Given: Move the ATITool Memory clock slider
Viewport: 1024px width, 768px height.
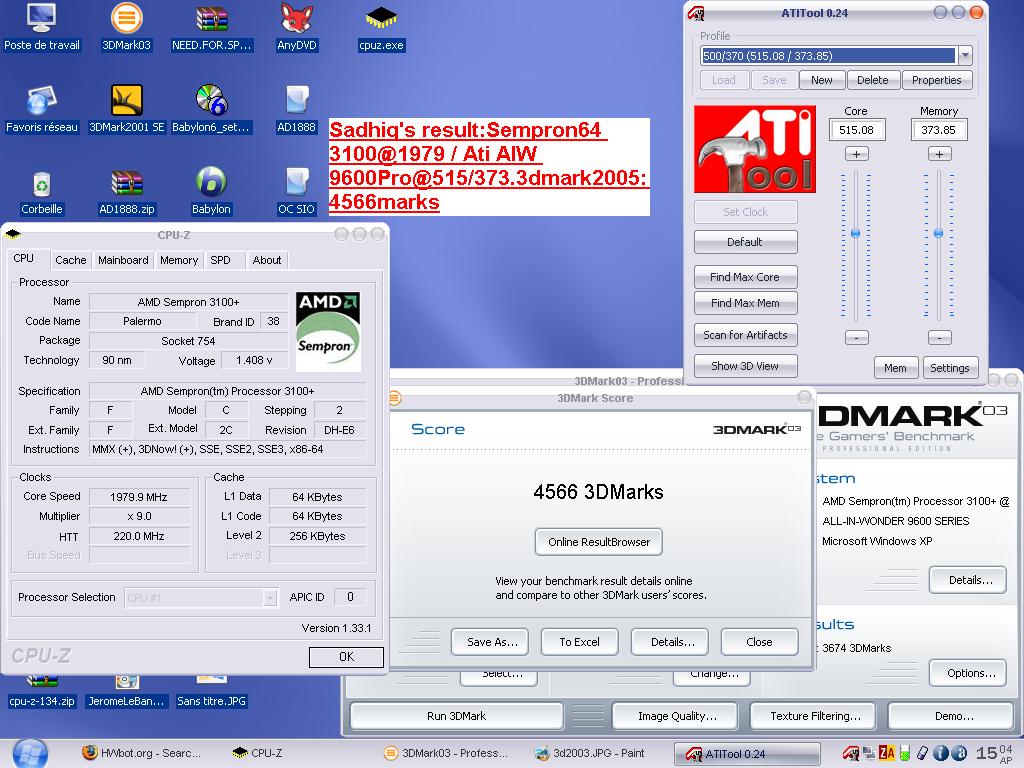Looking at the screenshot, I should click(938, 233).
